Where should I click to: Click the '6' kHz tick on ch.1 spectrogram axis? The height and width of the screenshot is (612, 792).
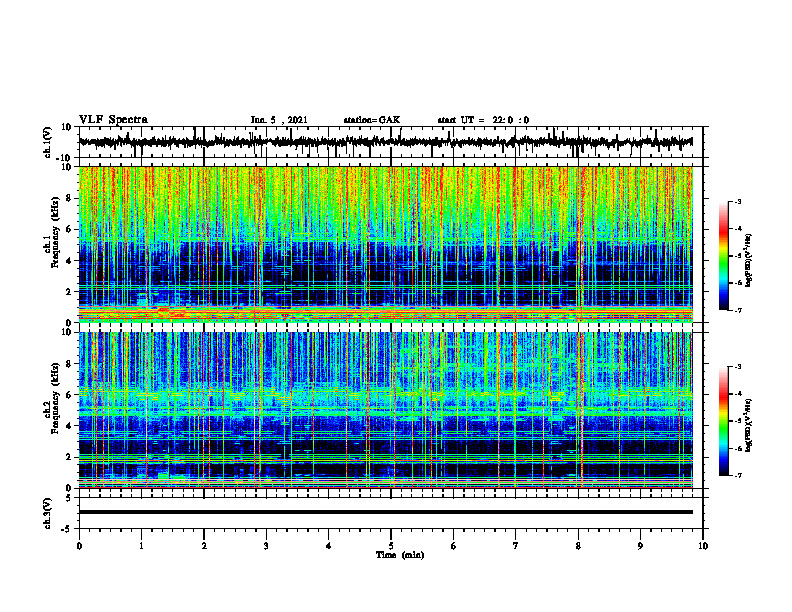(69, 230)
